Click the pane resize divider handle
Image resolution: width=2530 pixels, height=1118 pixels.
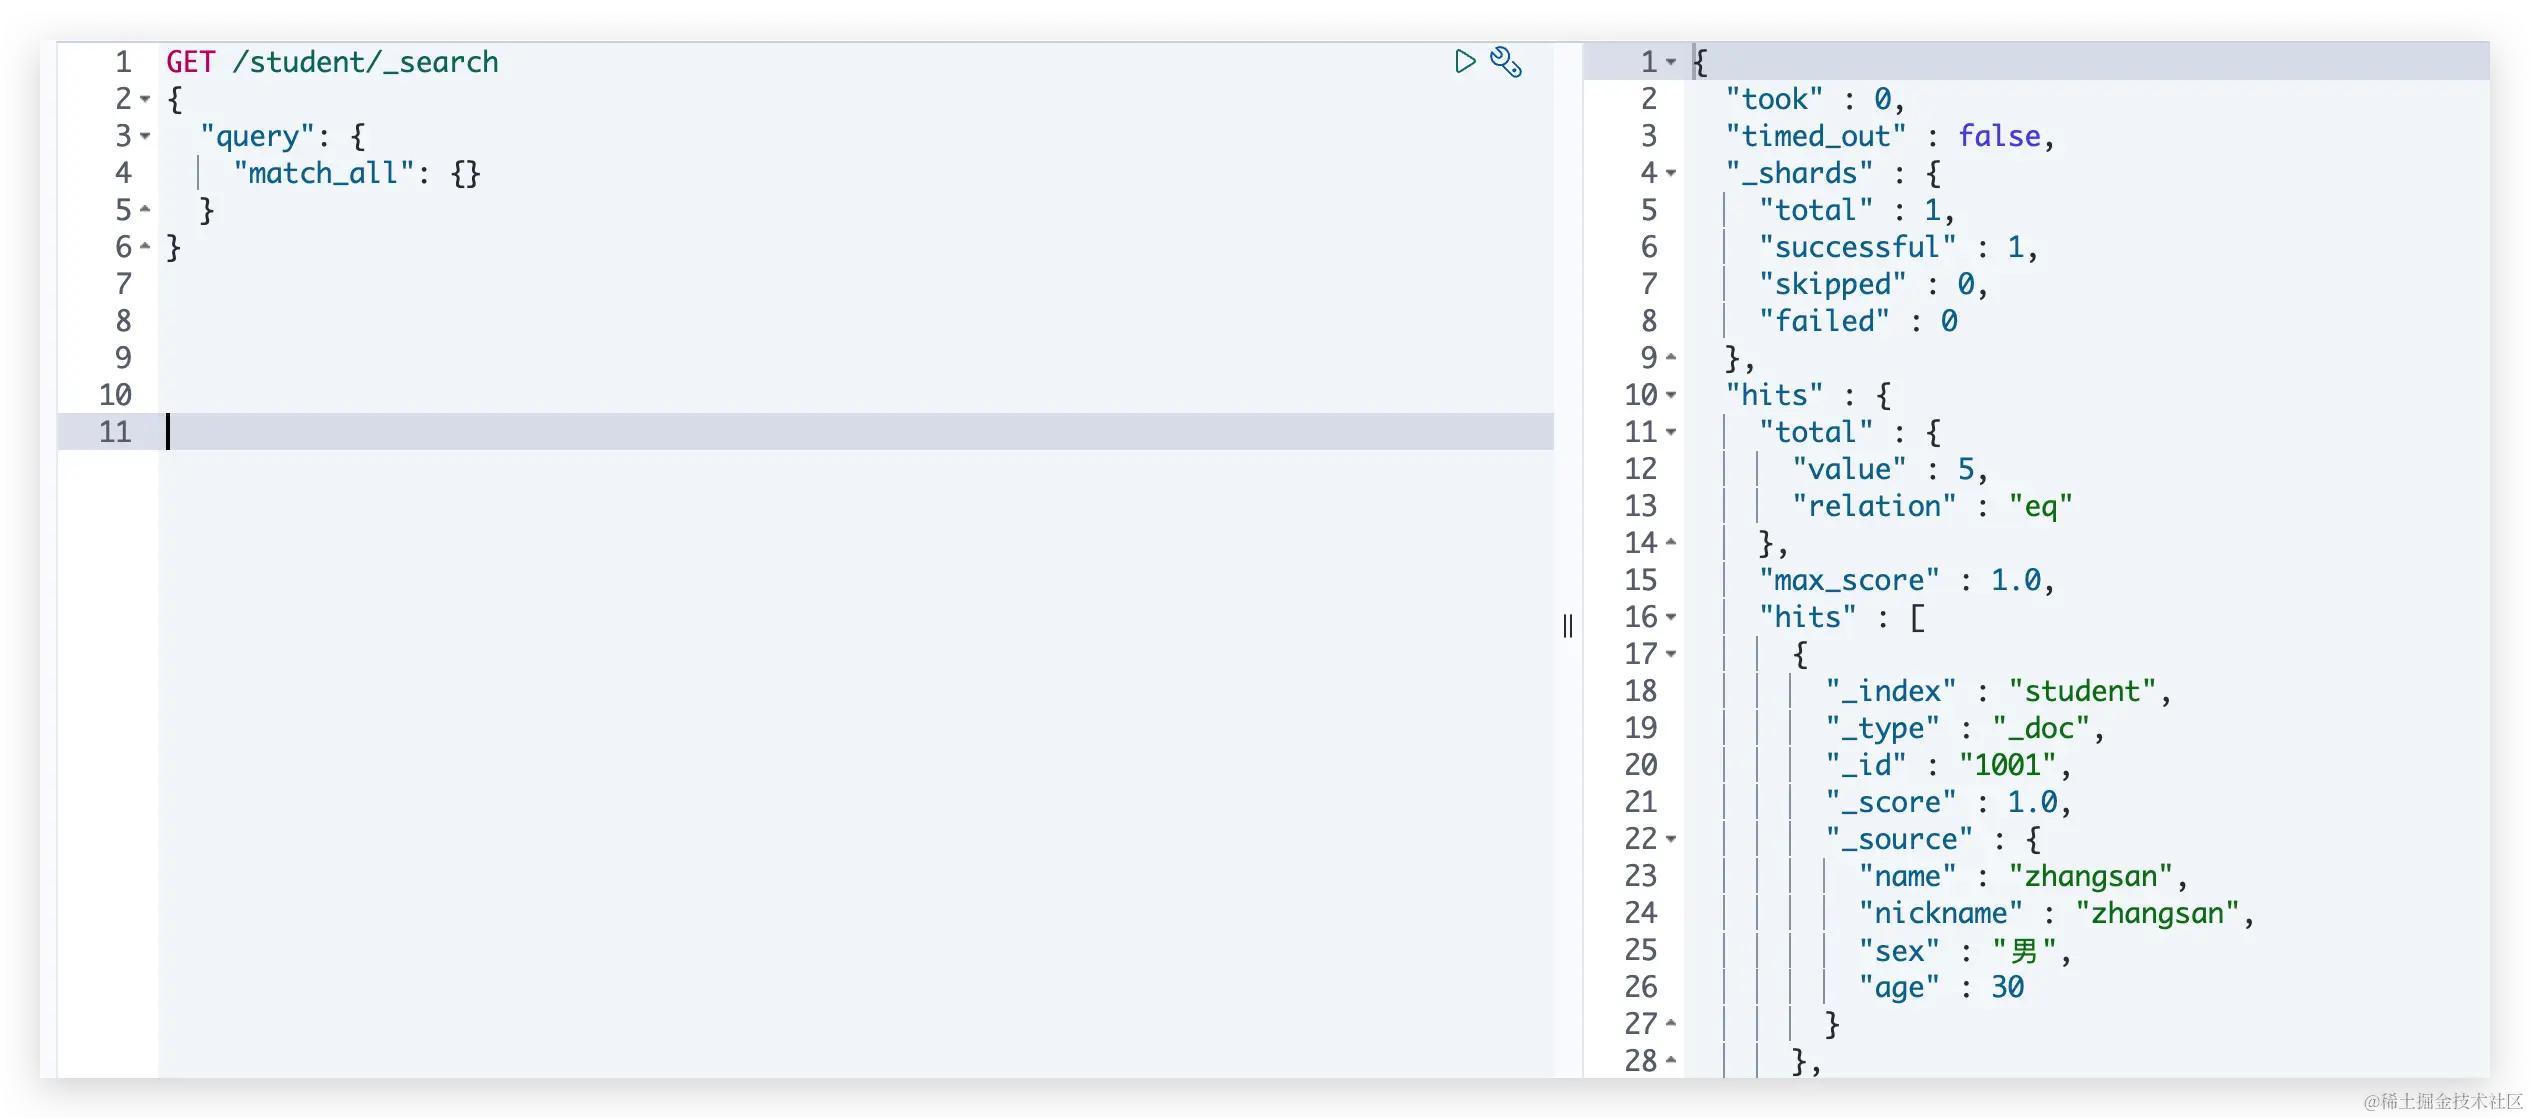point(1567,626)
